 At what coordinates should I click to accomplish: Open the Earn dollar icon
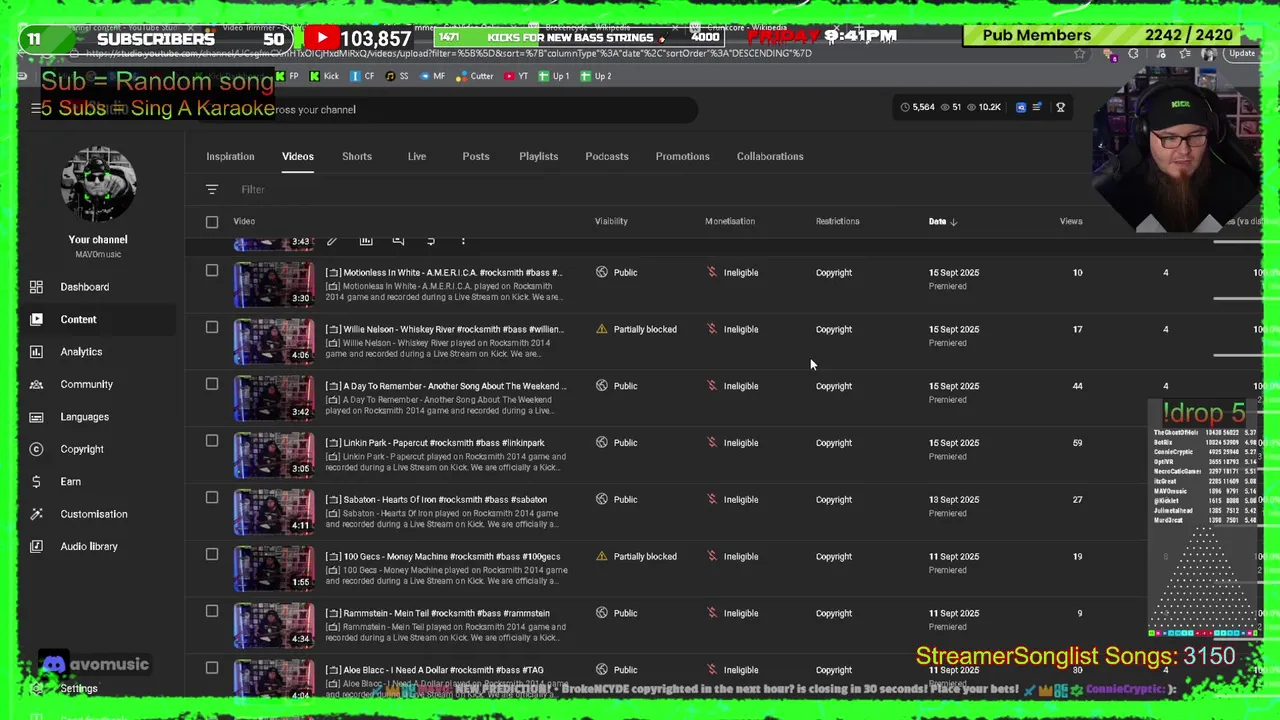click(x=36, y=481)
